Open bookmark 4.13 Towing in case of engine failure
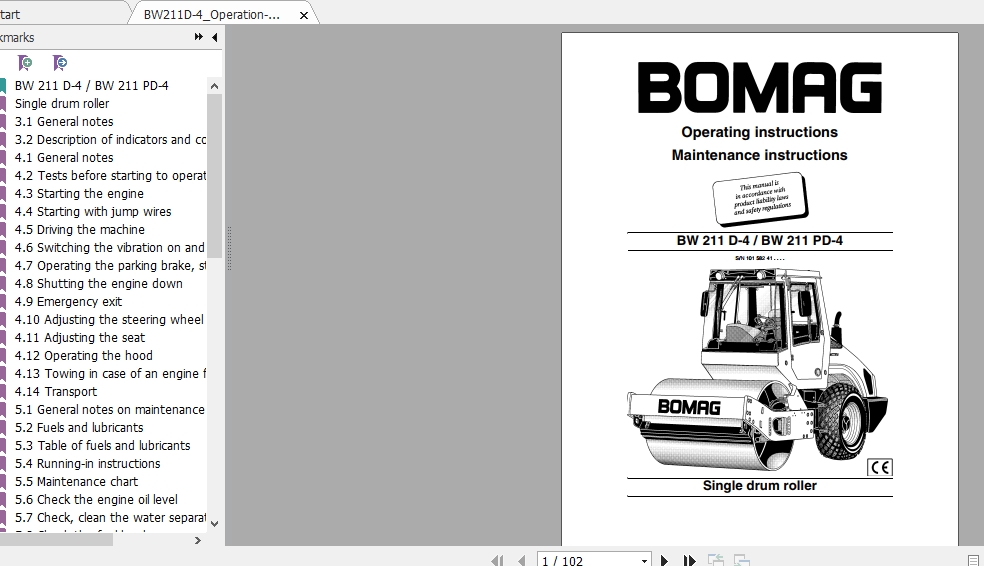 click(110, 374)
